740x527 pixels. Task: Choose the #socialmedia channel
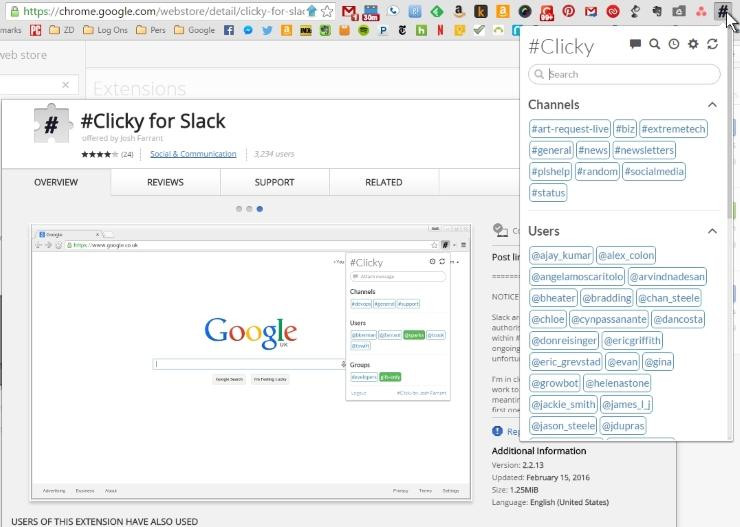point(654,171)
